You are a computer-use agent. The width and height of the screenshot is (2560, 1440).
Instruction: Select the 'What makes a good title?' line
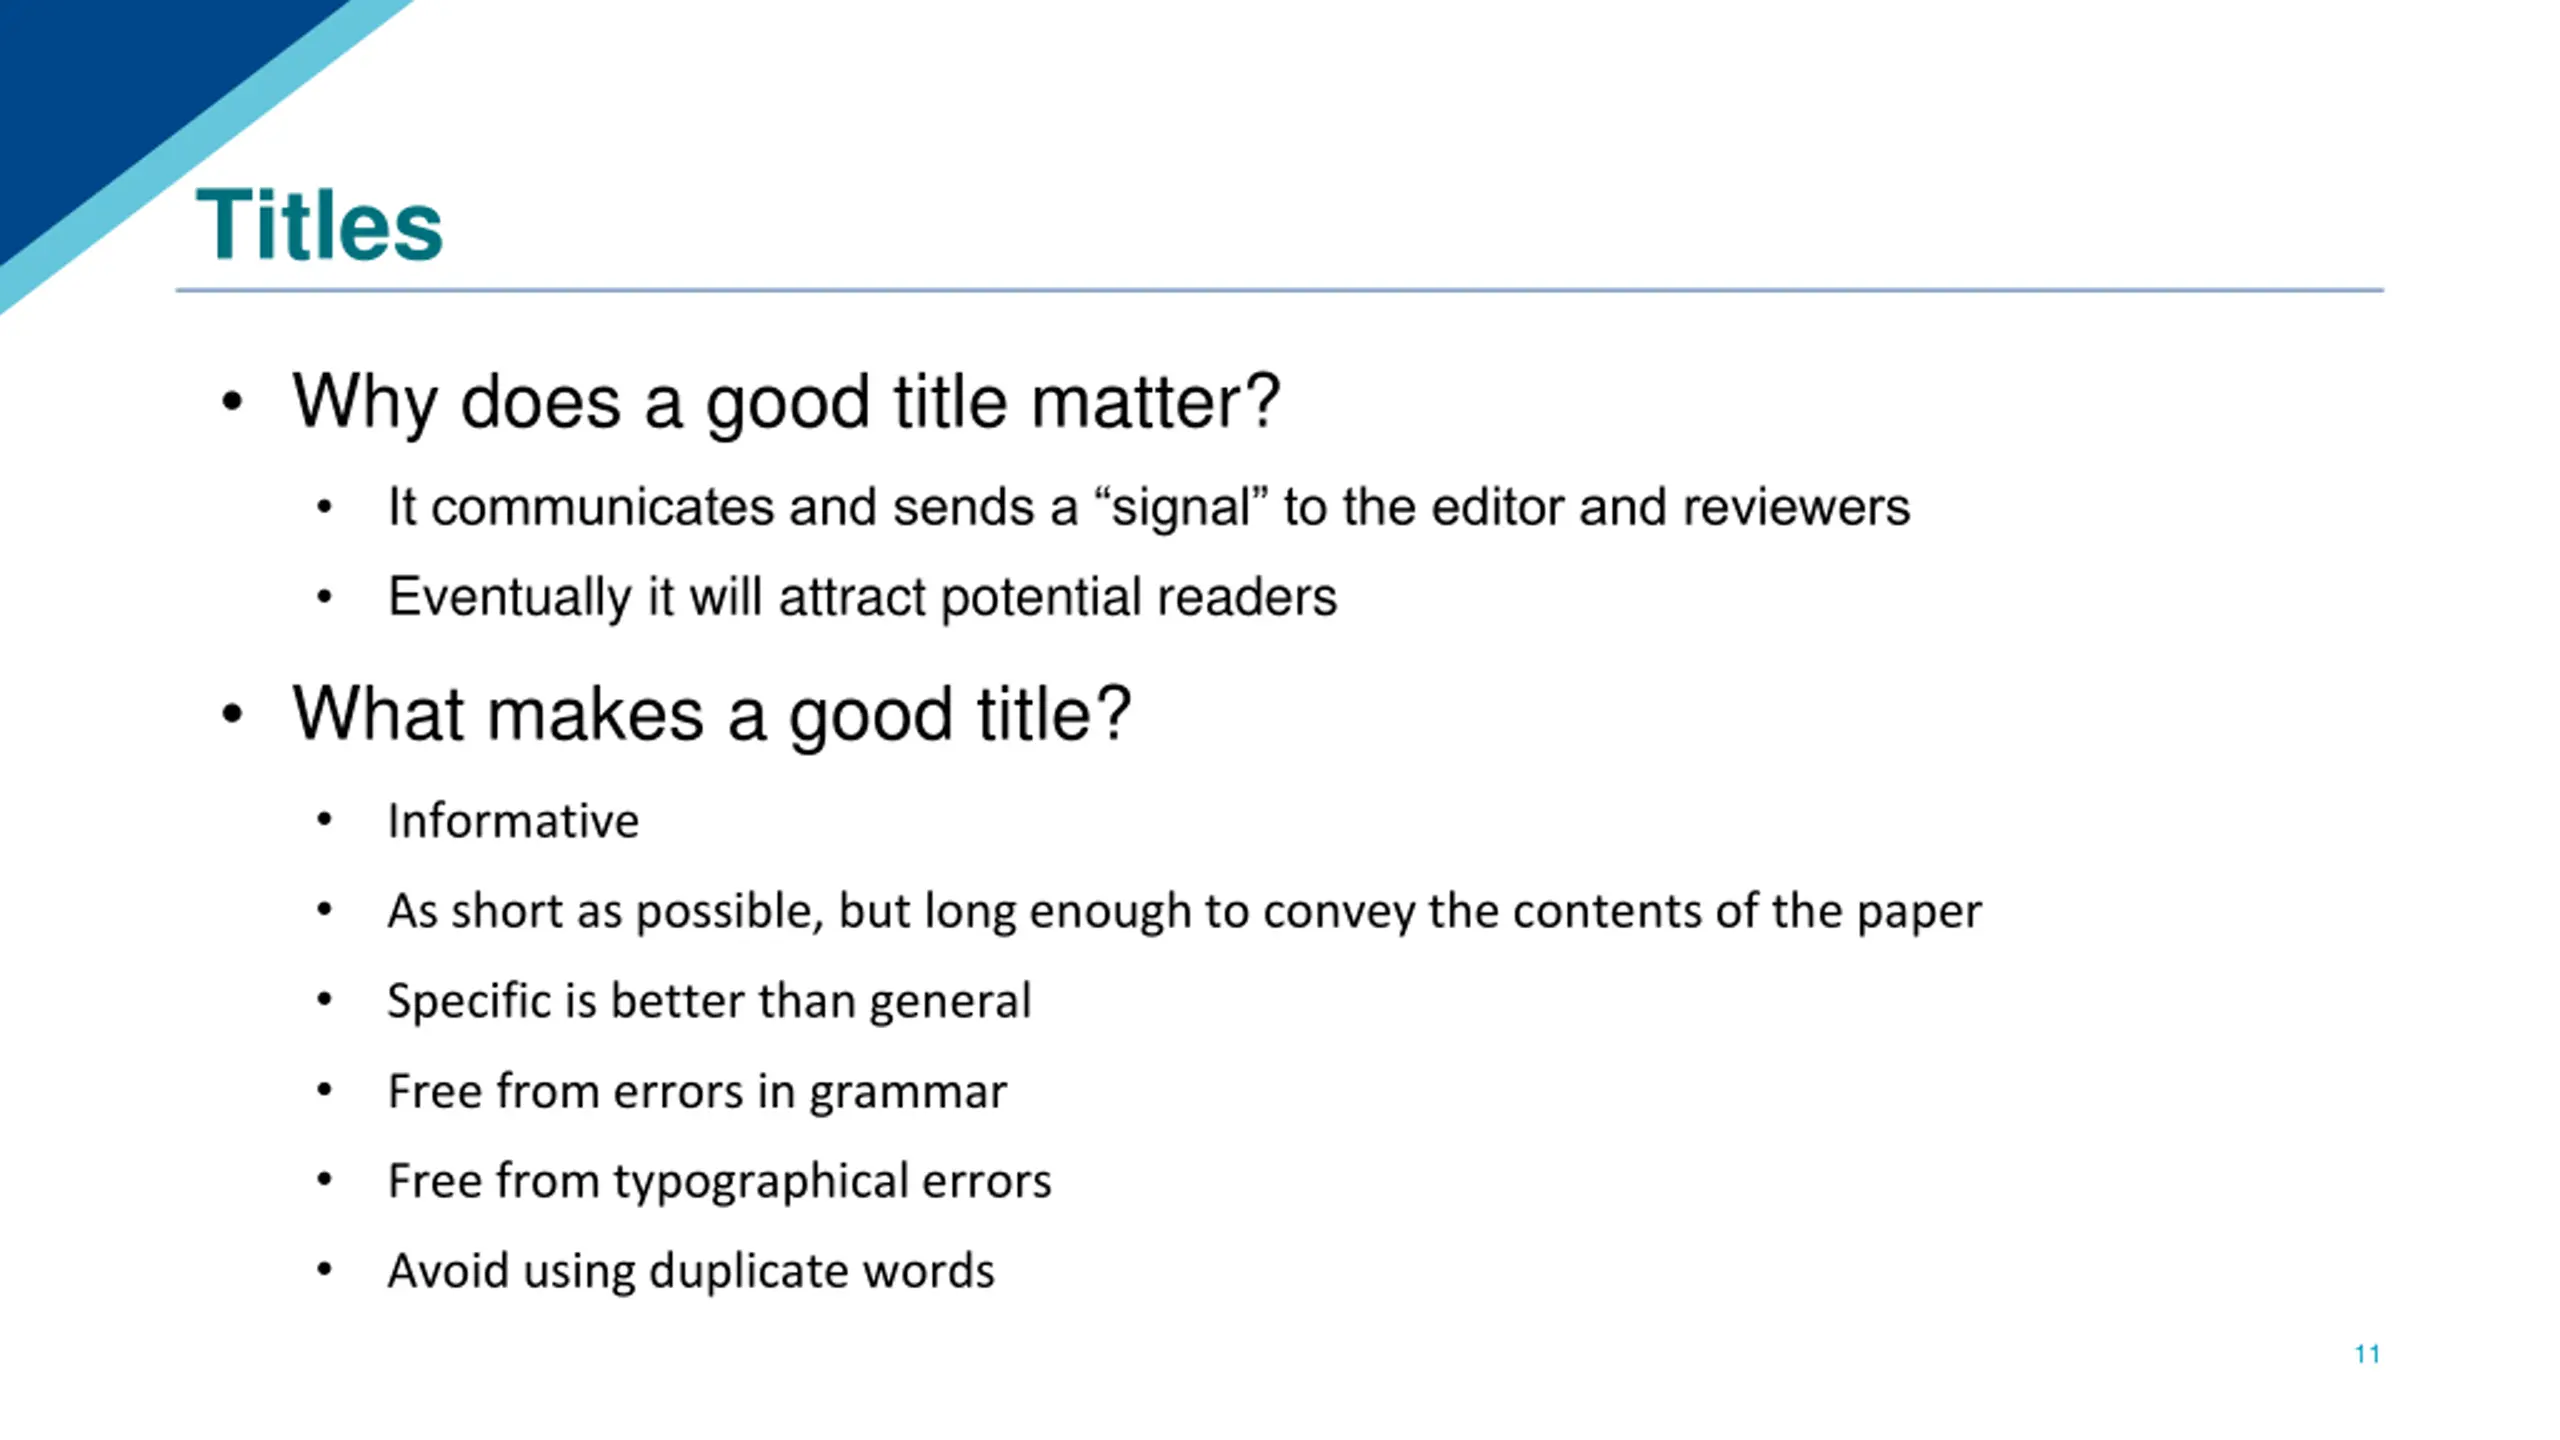click(712, 715)
